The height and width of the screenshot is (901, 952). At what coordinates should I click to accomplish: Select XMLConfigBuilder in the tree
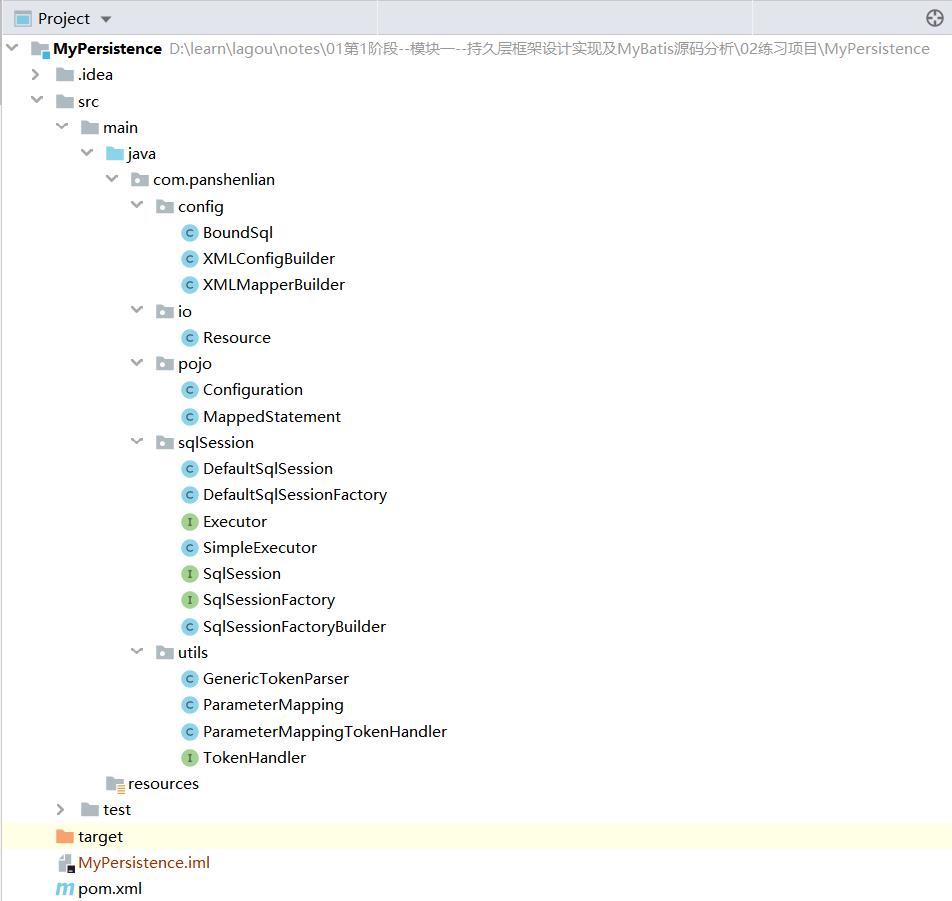pyautogui.click(x=268, y=259)
